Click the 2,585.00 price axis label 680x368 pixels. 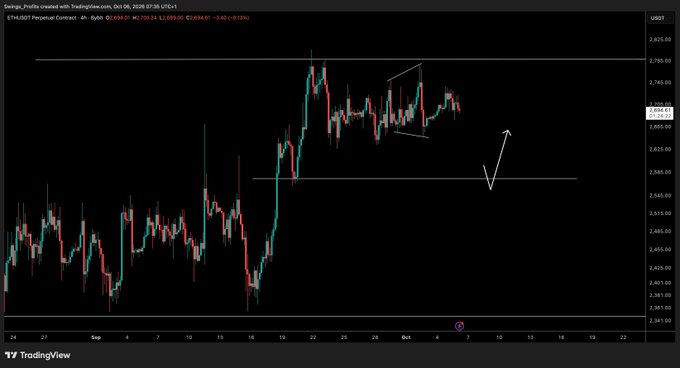click(660, 173)
